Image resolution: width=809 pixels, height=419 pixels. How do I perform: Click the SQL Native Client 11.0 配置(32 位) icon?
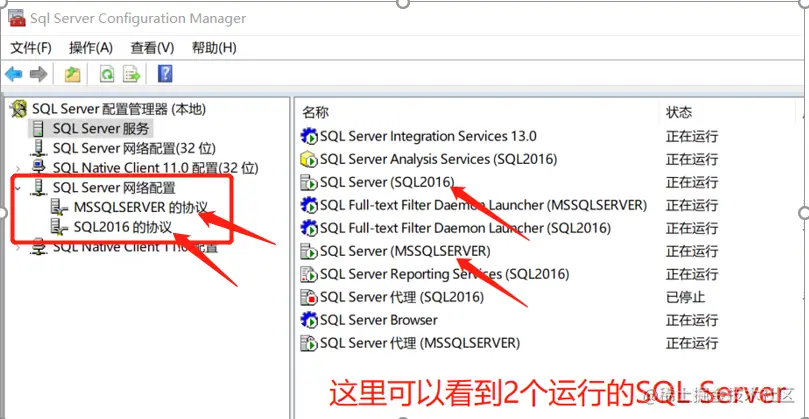tap(39, 167)
